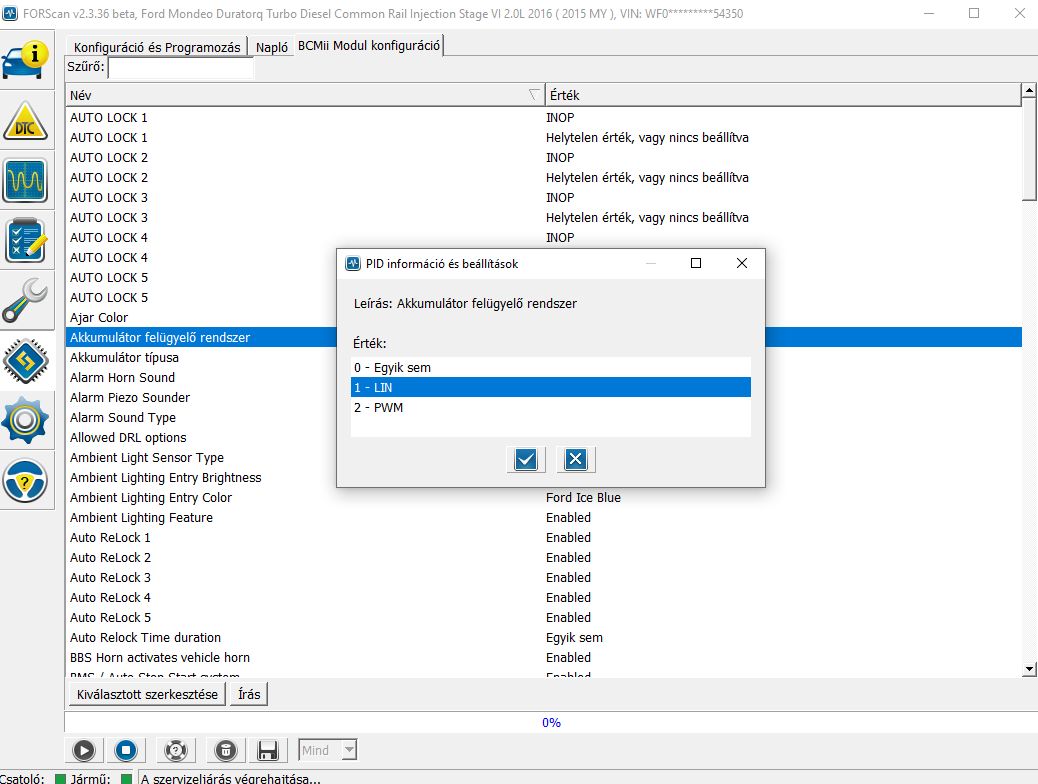The width and height of the screenshot is (1038, 784).
Task: Open the DTC fault codes section
Action: (x=26, y=121)
